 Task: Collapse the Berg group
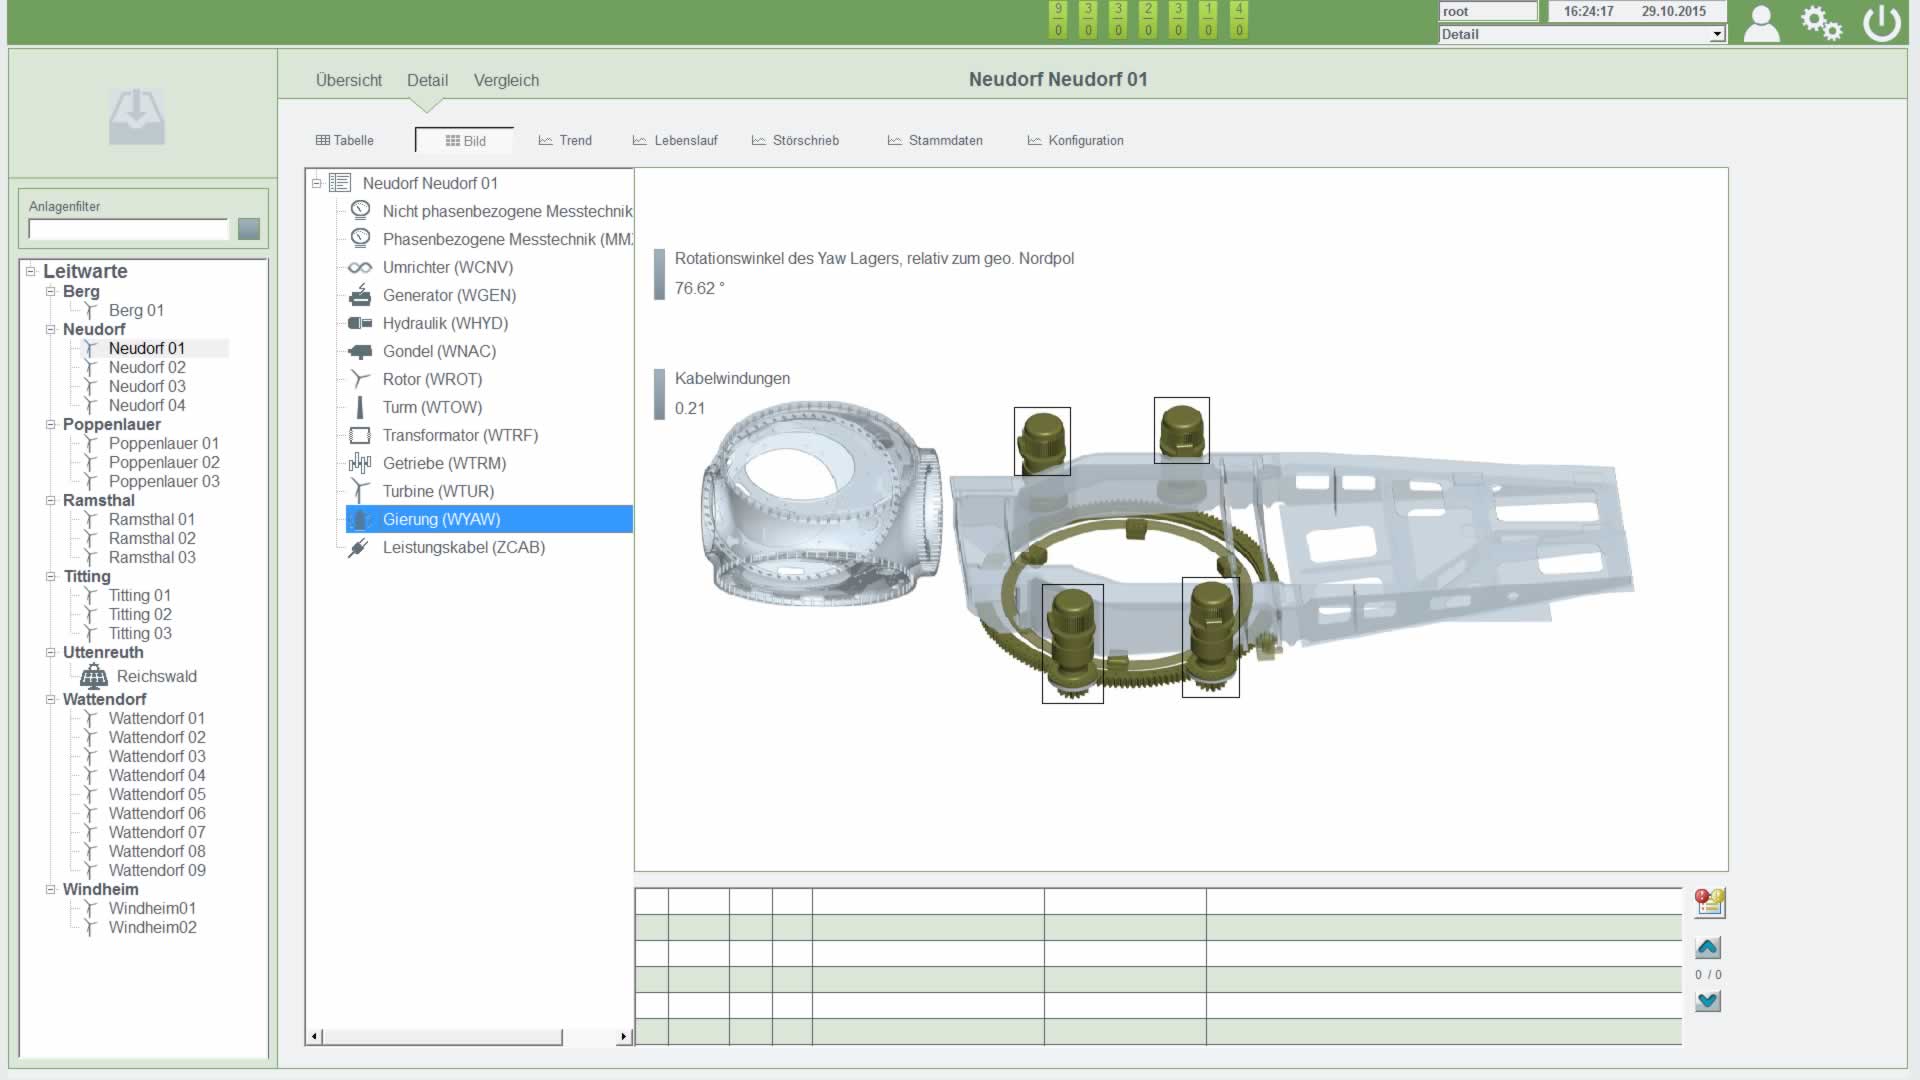pos(50,291)
